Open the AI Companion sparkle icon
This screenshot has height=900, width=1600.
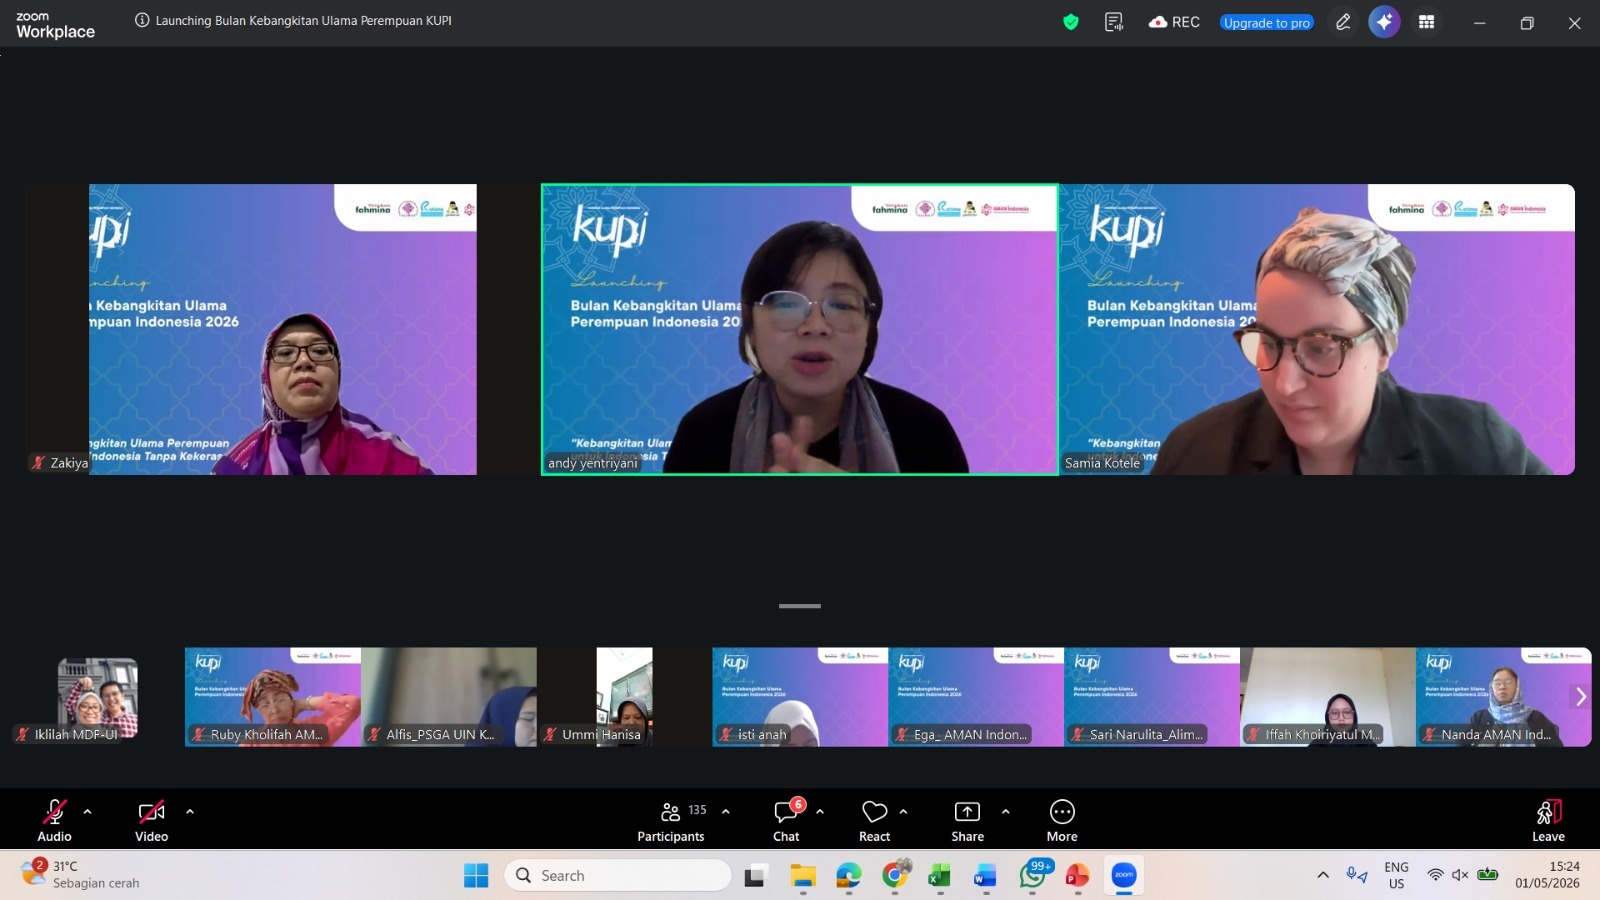1384,22
